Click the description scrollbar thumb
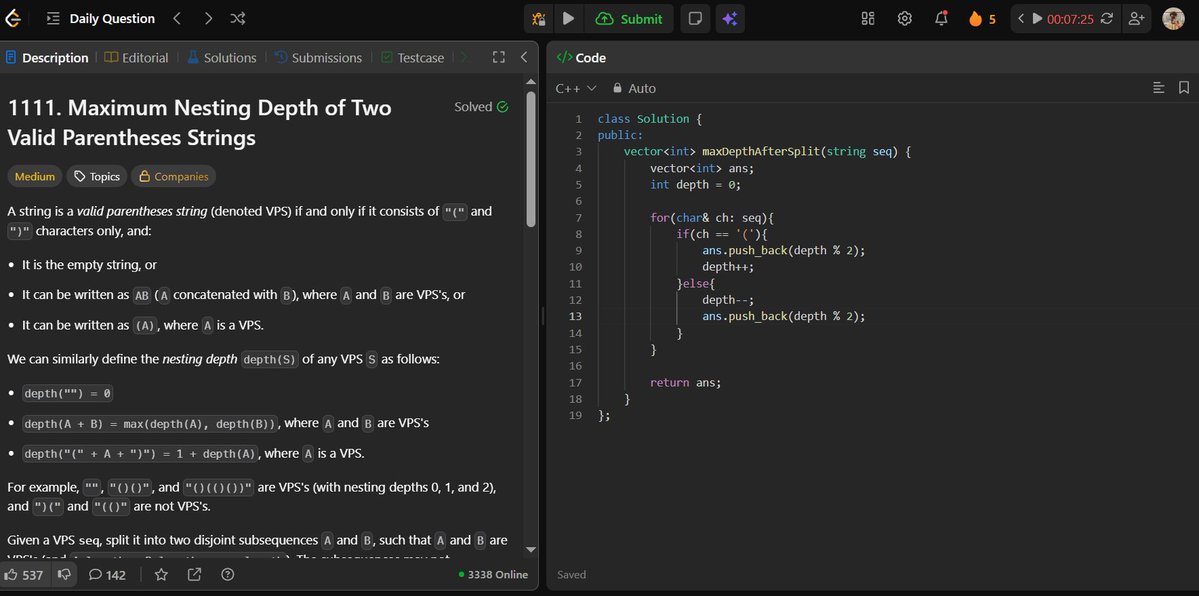Viewport: 1199px width, 596px height. pos(531,158)
